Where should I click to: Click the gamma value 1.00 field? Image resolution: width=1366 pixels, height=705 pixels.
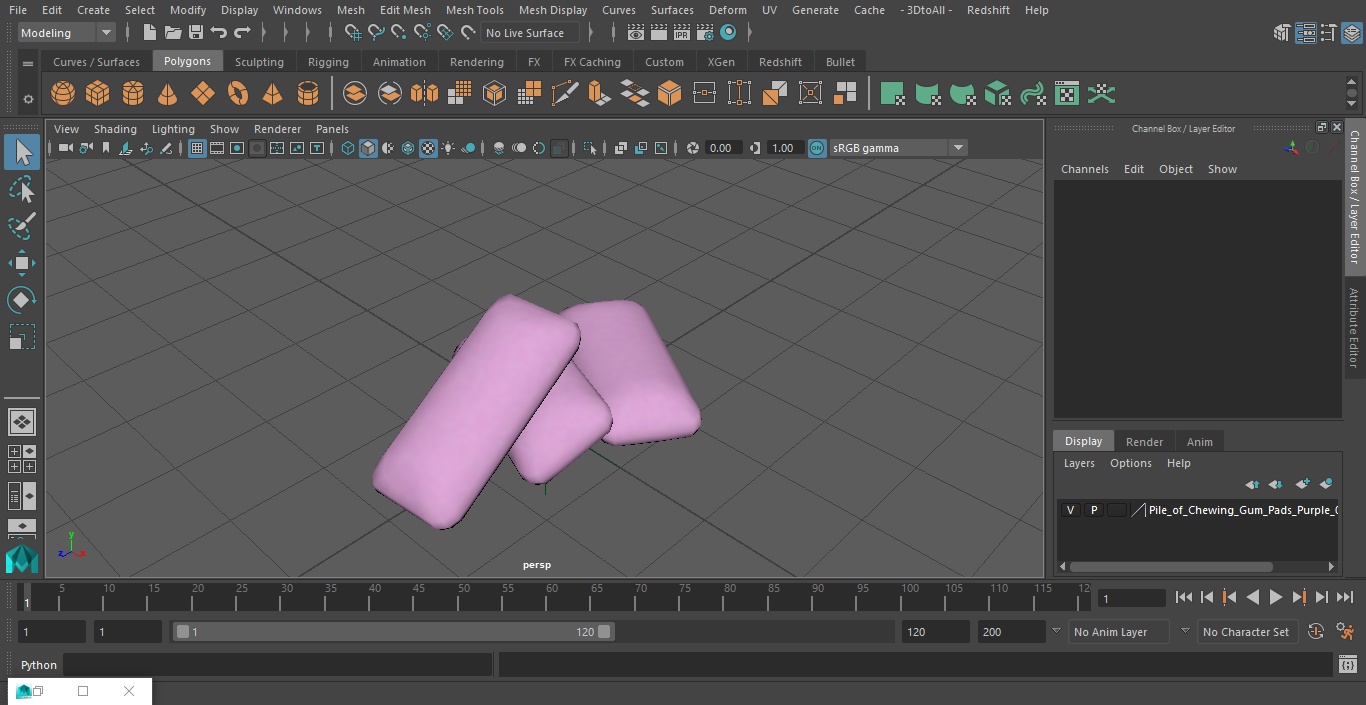point(782,148)
